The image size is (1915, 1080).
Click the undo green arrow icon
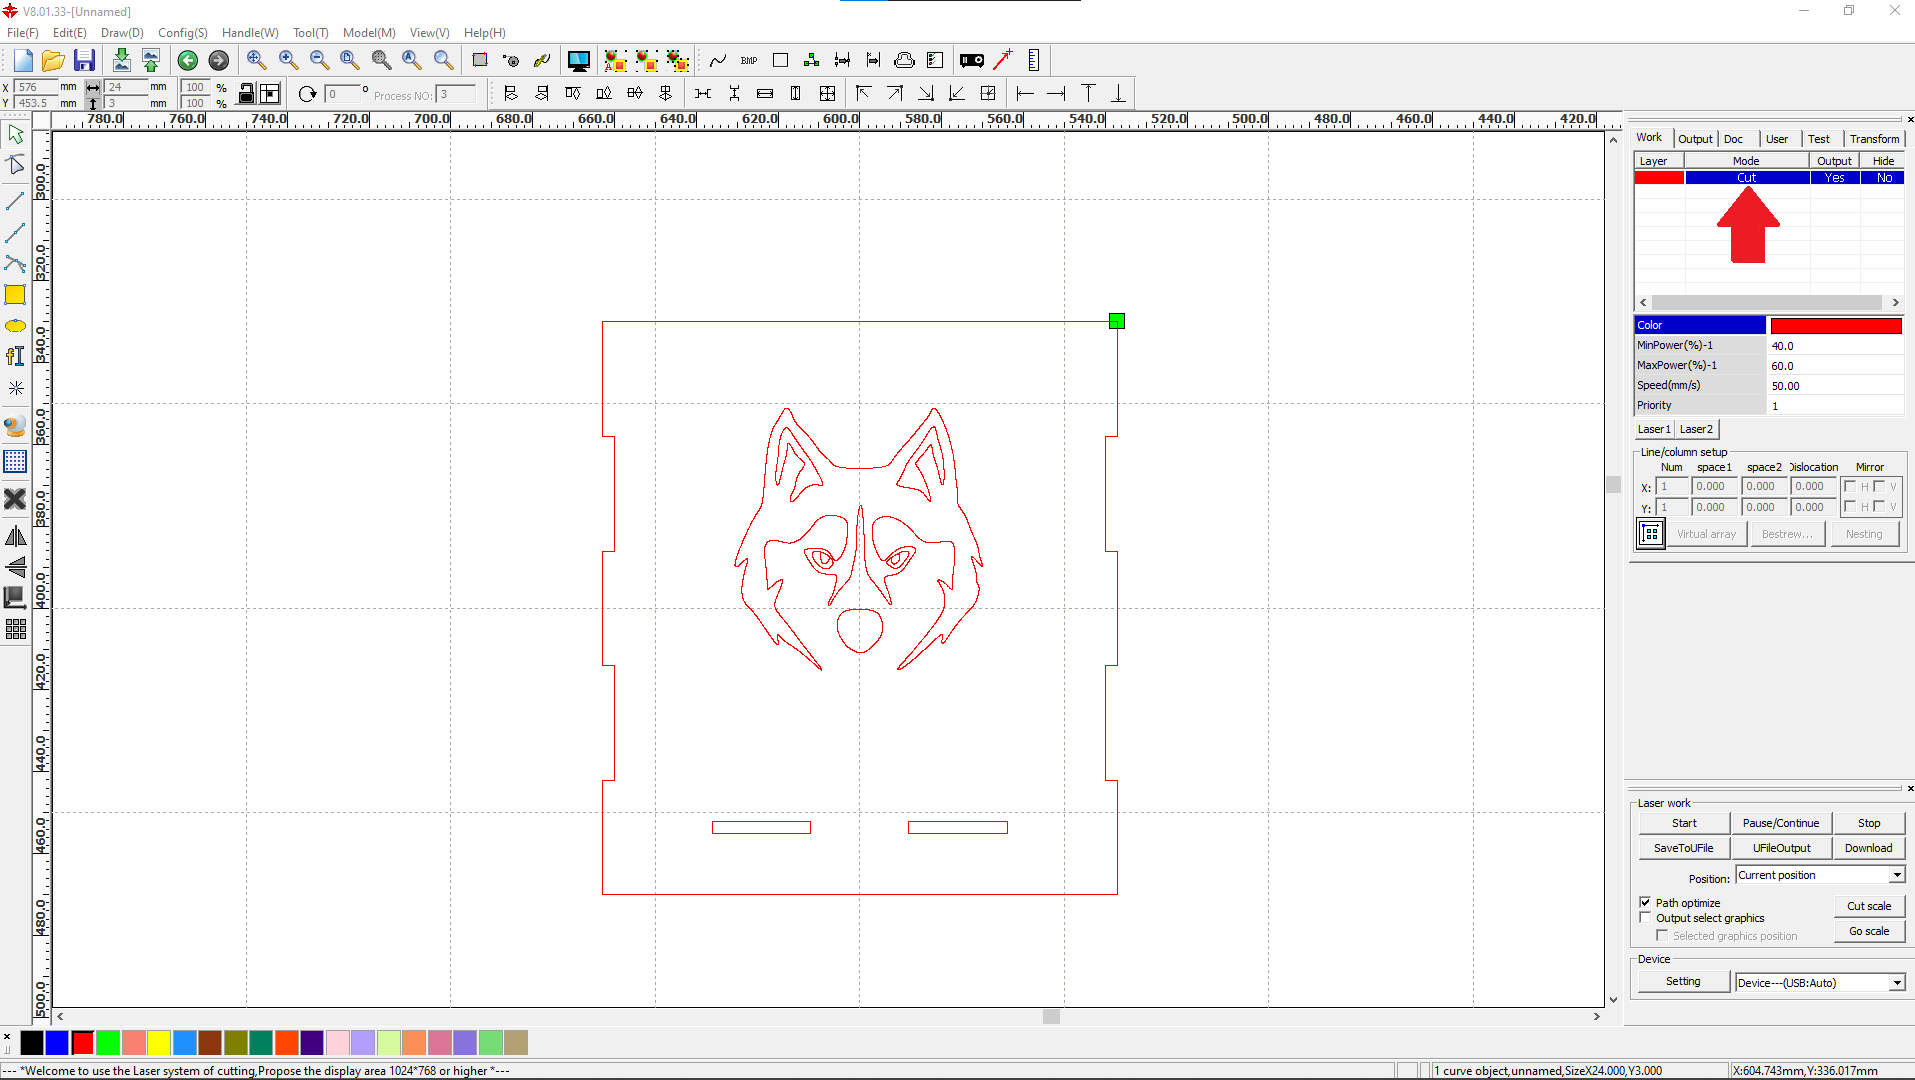[x=187, y=60]
